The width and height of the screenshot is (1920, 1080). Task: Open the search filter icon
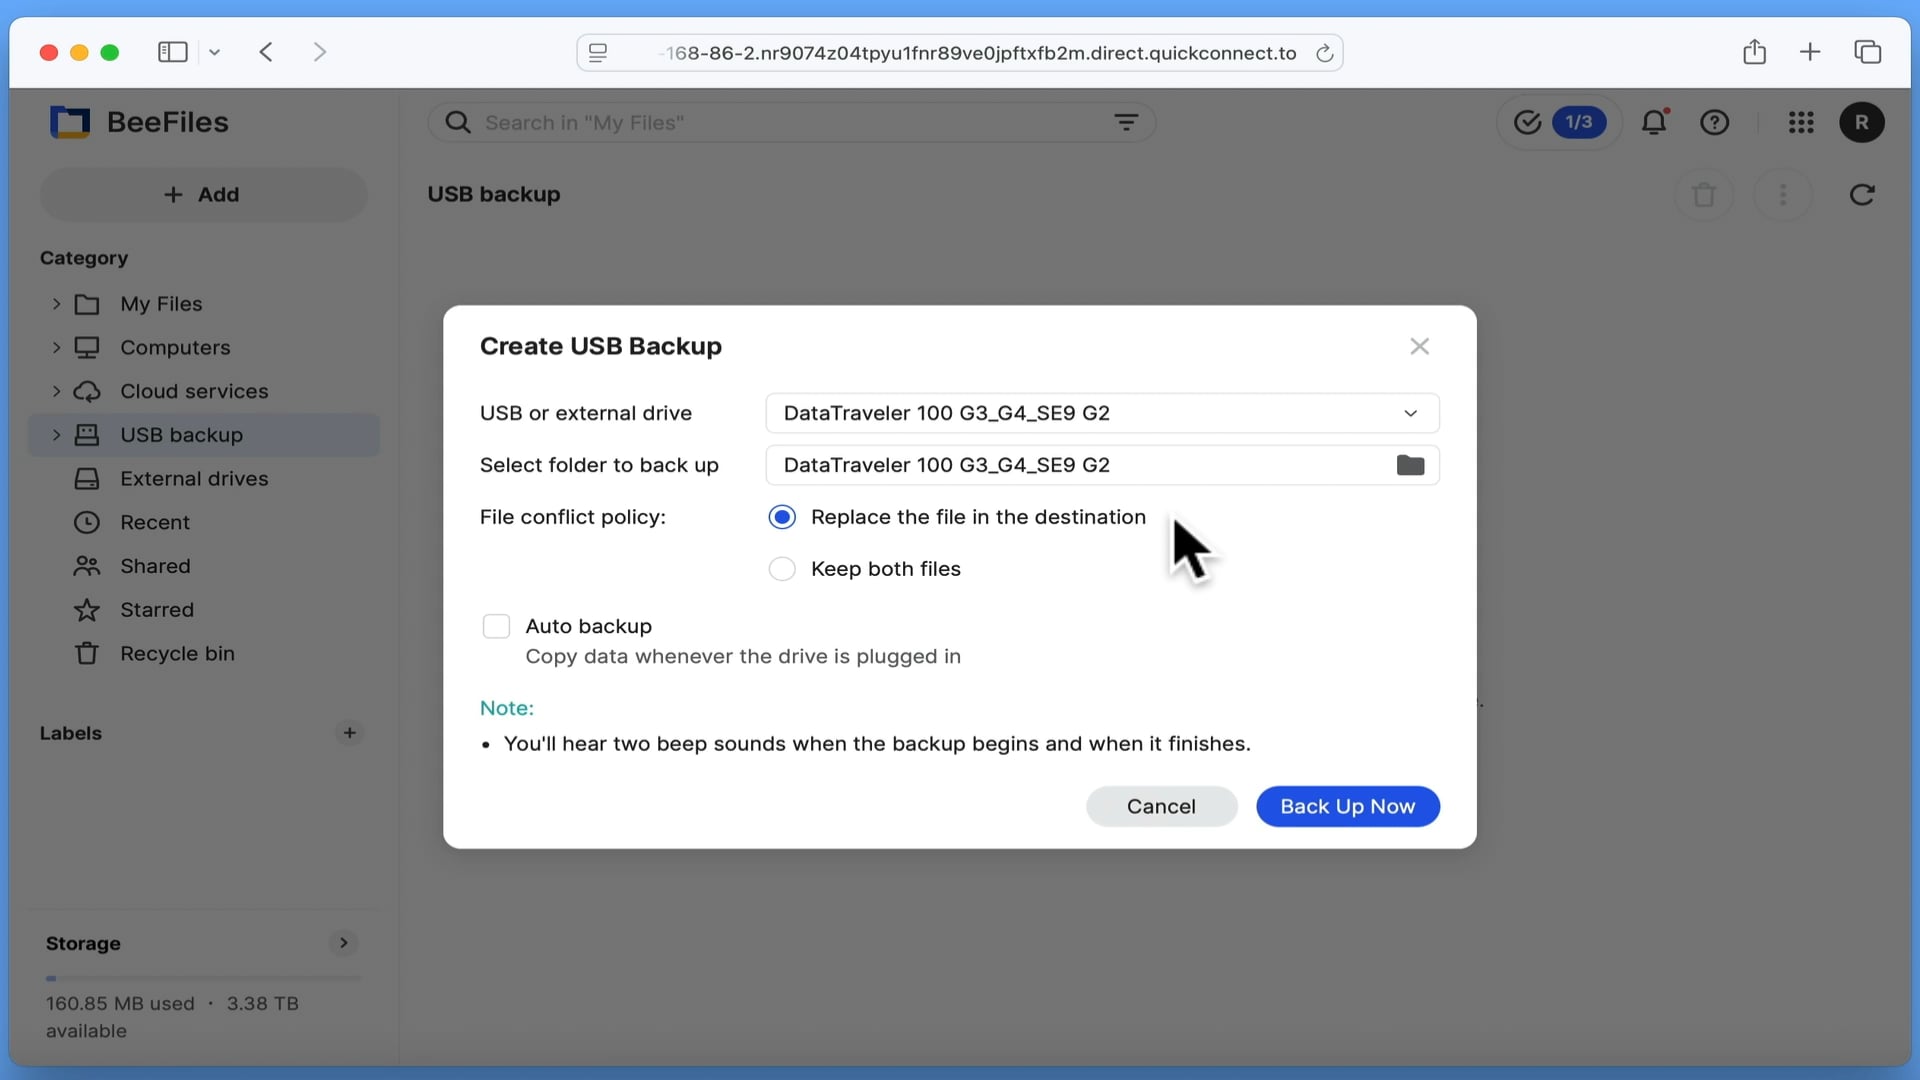click(1127, 122)
